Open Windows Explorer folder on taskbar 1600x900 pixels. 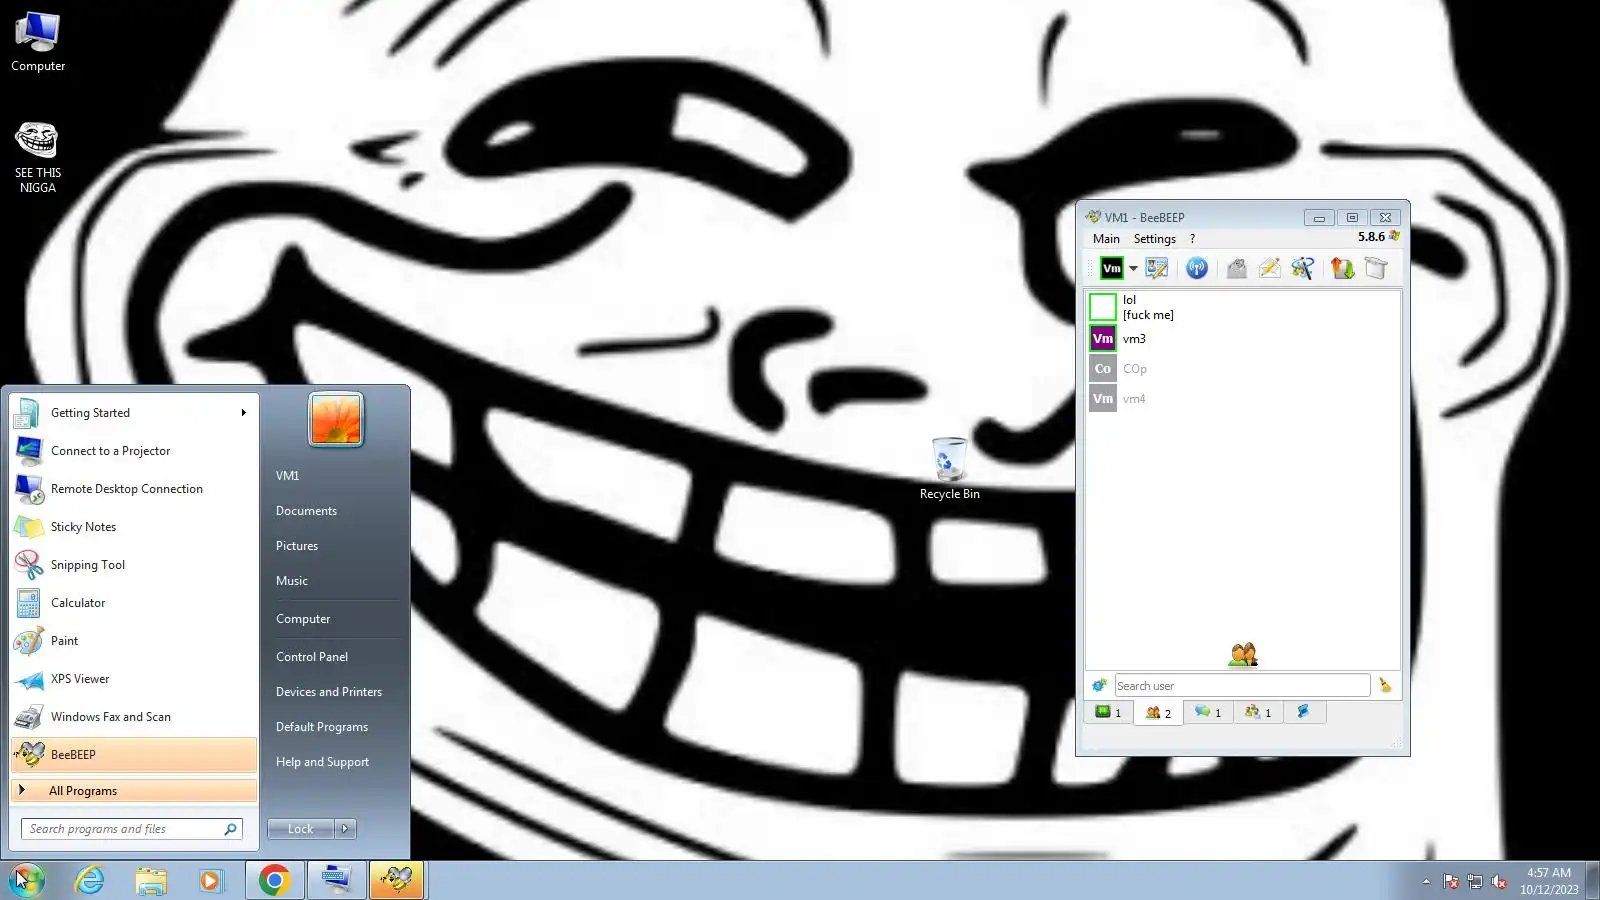151,880
